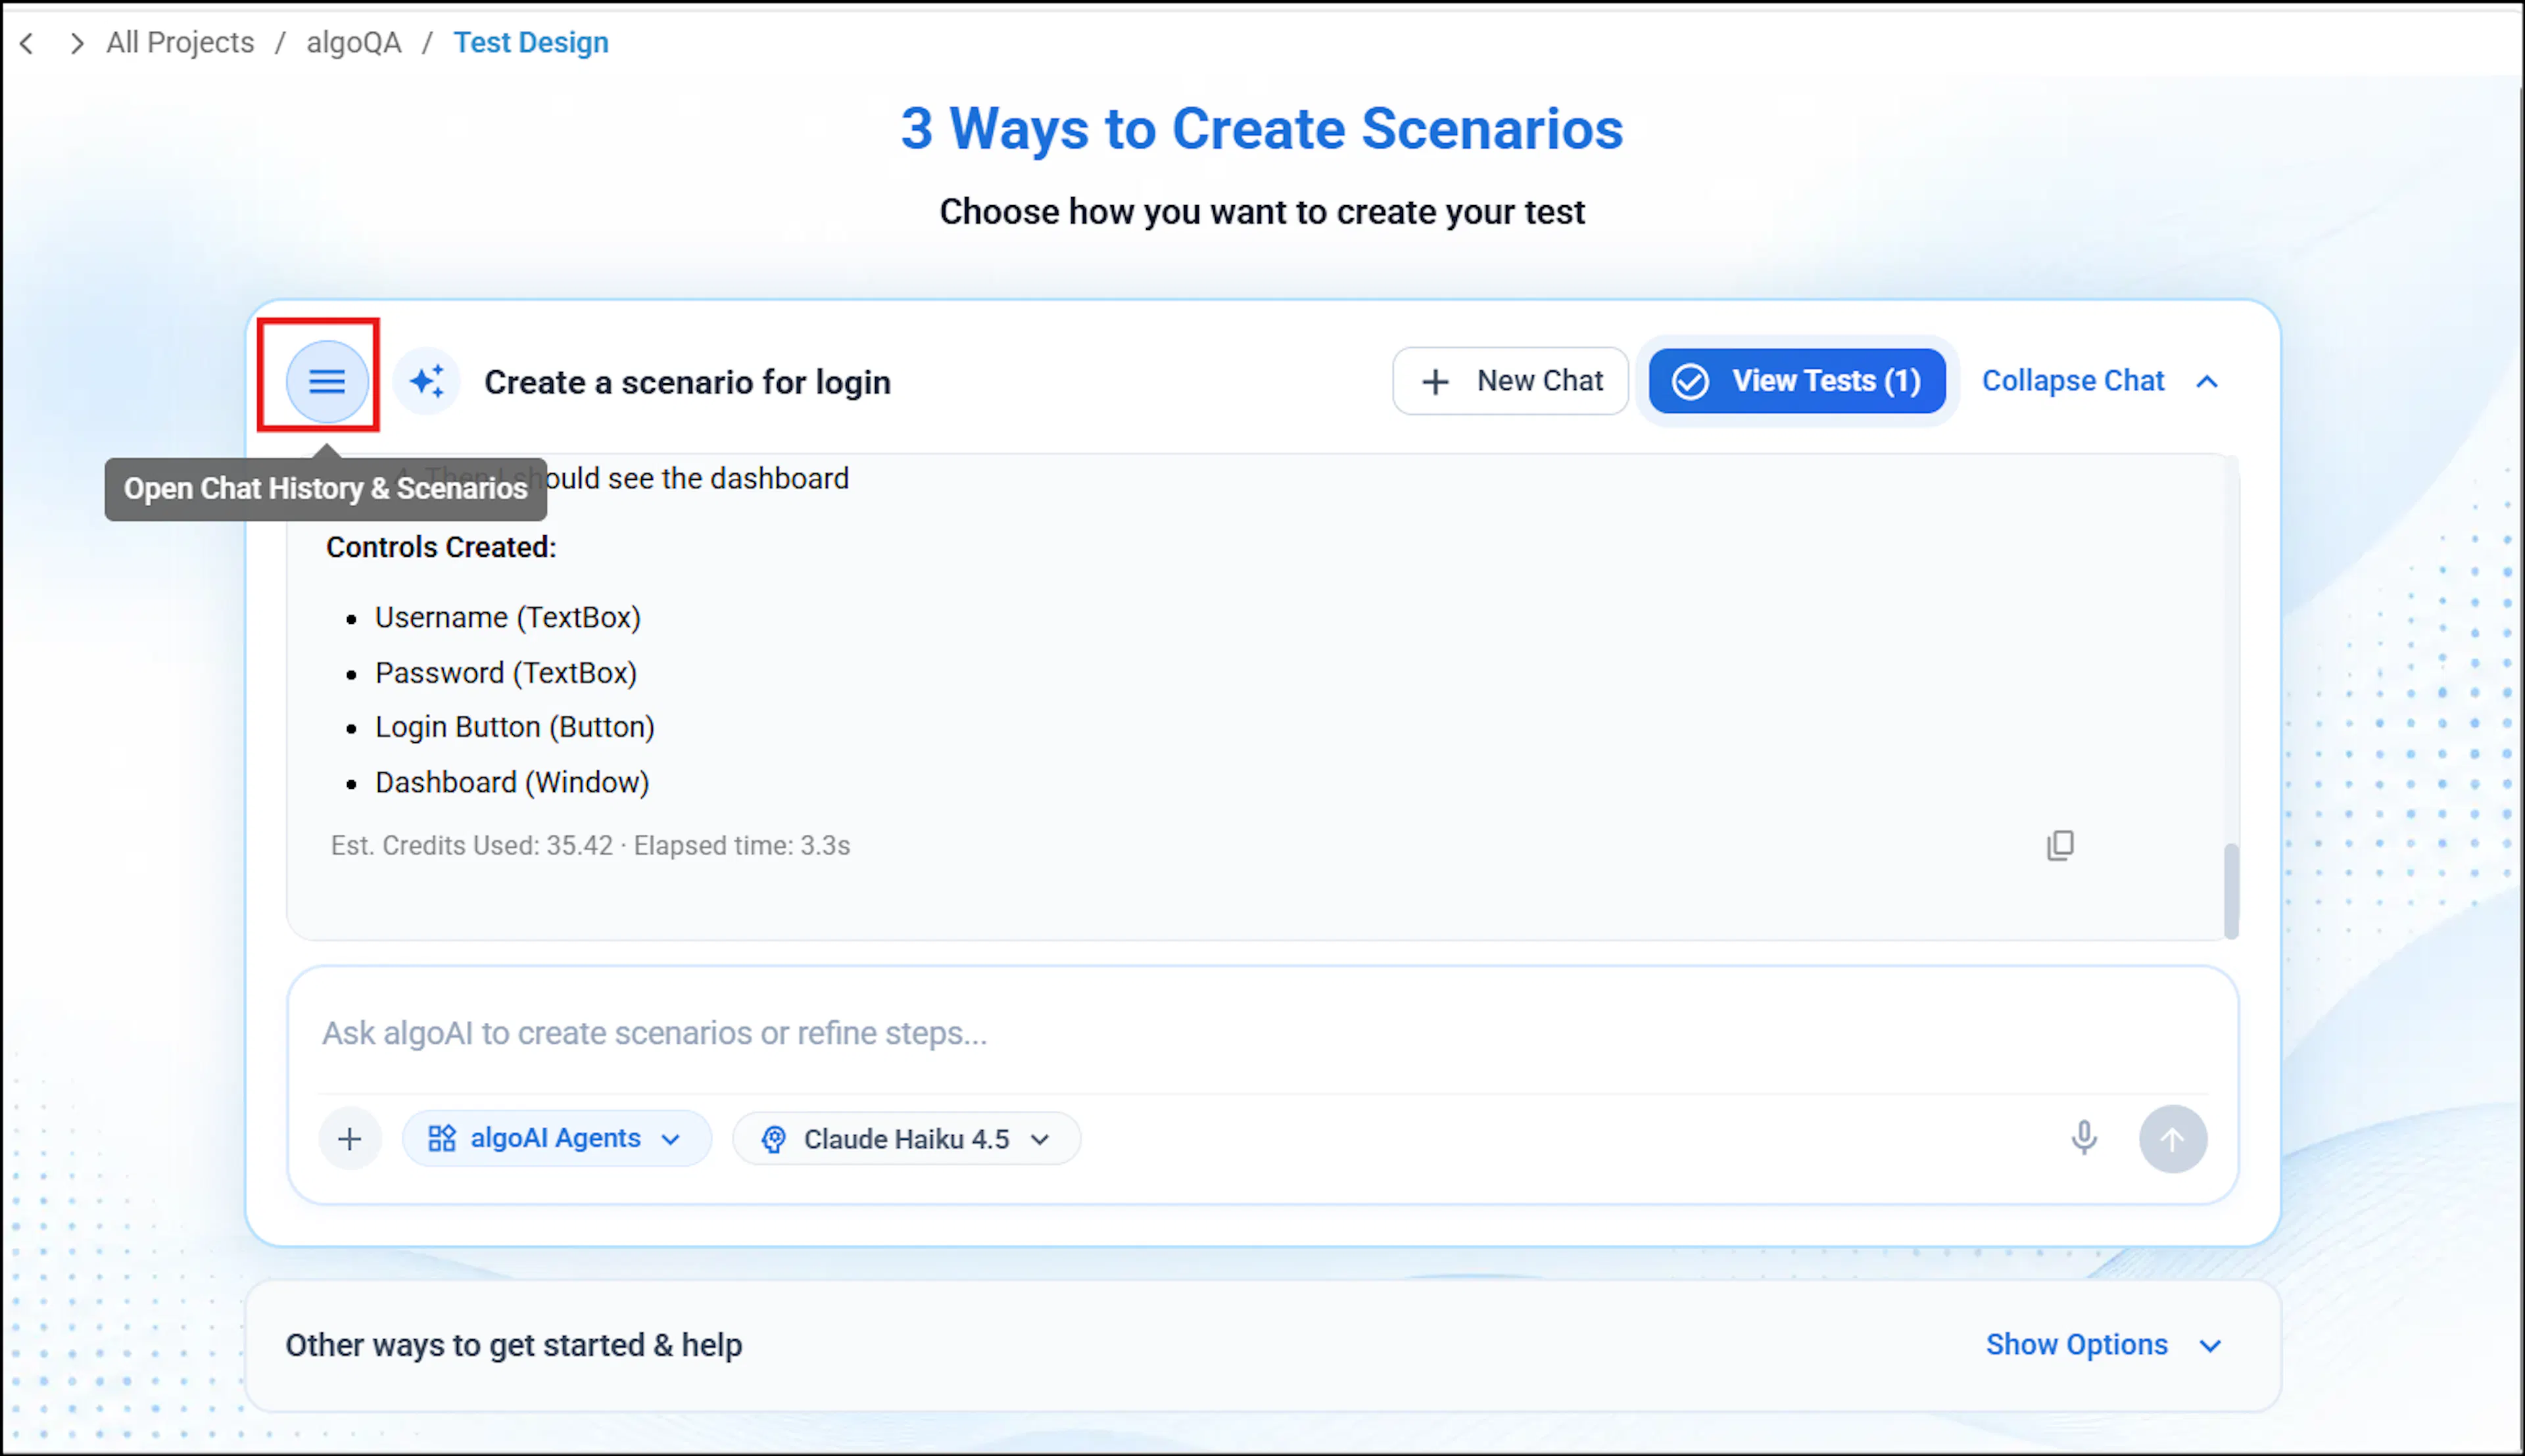2525x1456 pixels.
Task: Open the Claude Haiku 4.5 model dropdown
Action: click(x=906, y=1139)
